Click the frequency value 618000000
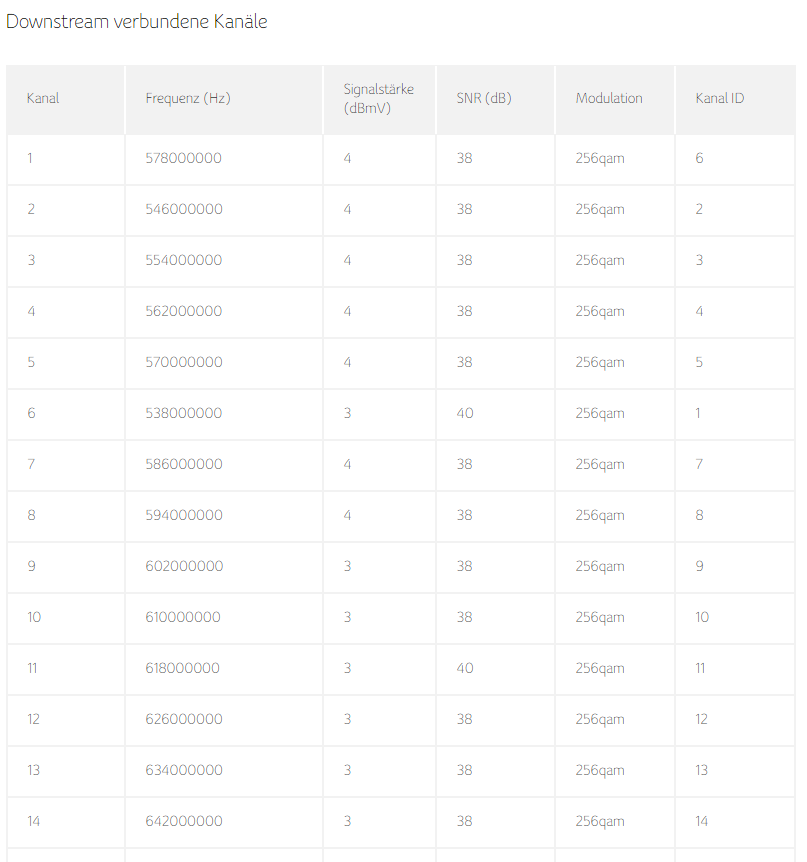Viewport: 807px width, 862px height. (x=183, y=668)
